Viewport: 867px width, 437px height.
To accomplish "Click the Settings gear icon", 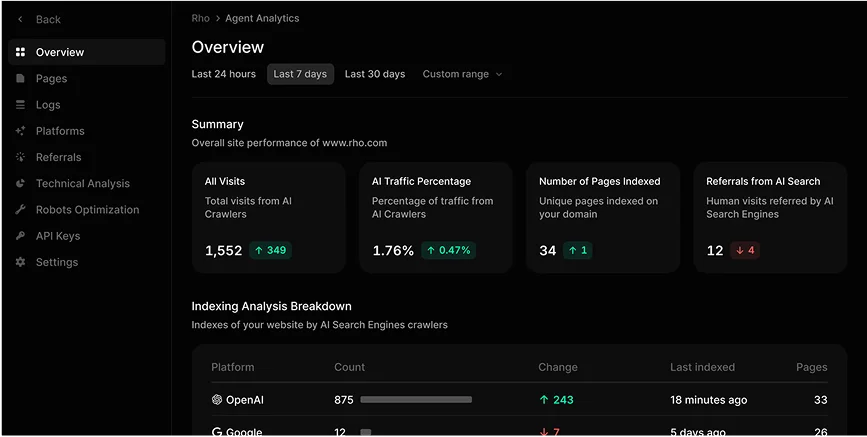I will tap(20, 262).
